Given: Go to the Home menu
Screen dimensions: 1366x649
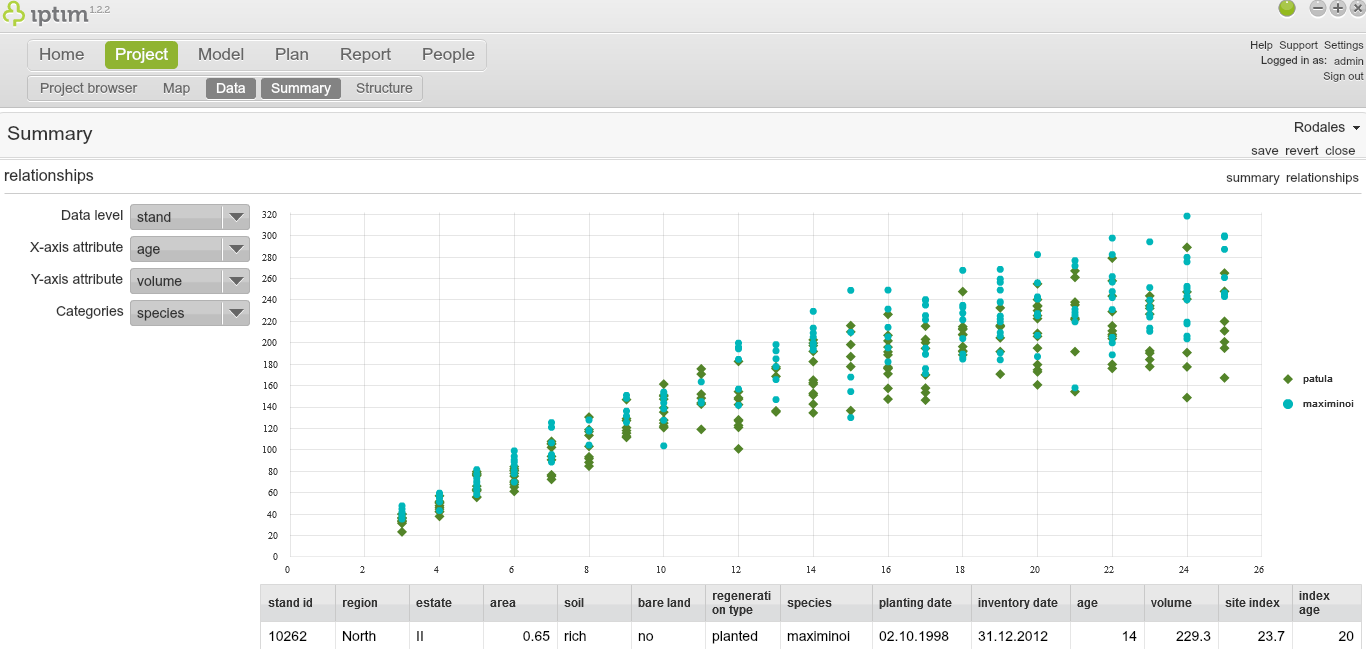Looking at the screenshot, I should pyautogui.click(x=61, y=55).
